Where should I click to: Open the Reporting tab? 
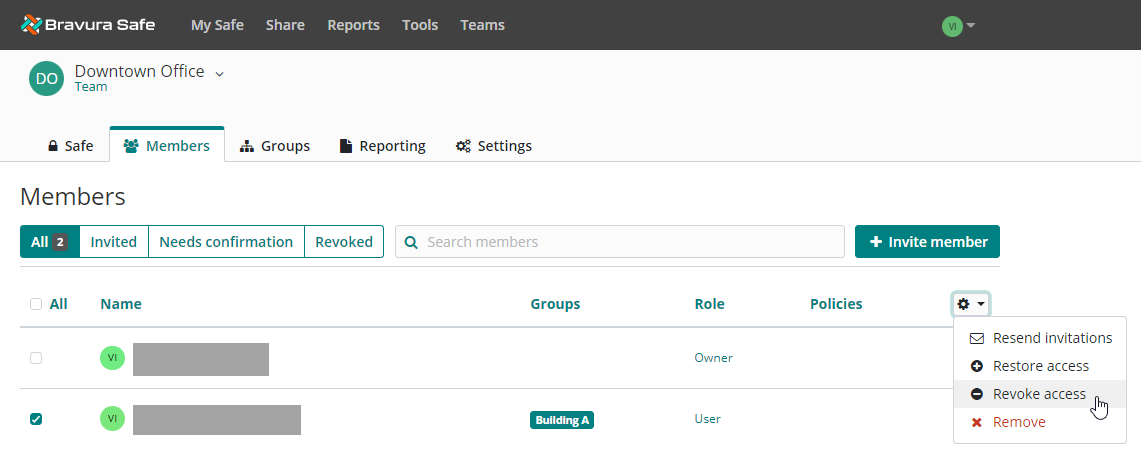(x=383, y=146)
